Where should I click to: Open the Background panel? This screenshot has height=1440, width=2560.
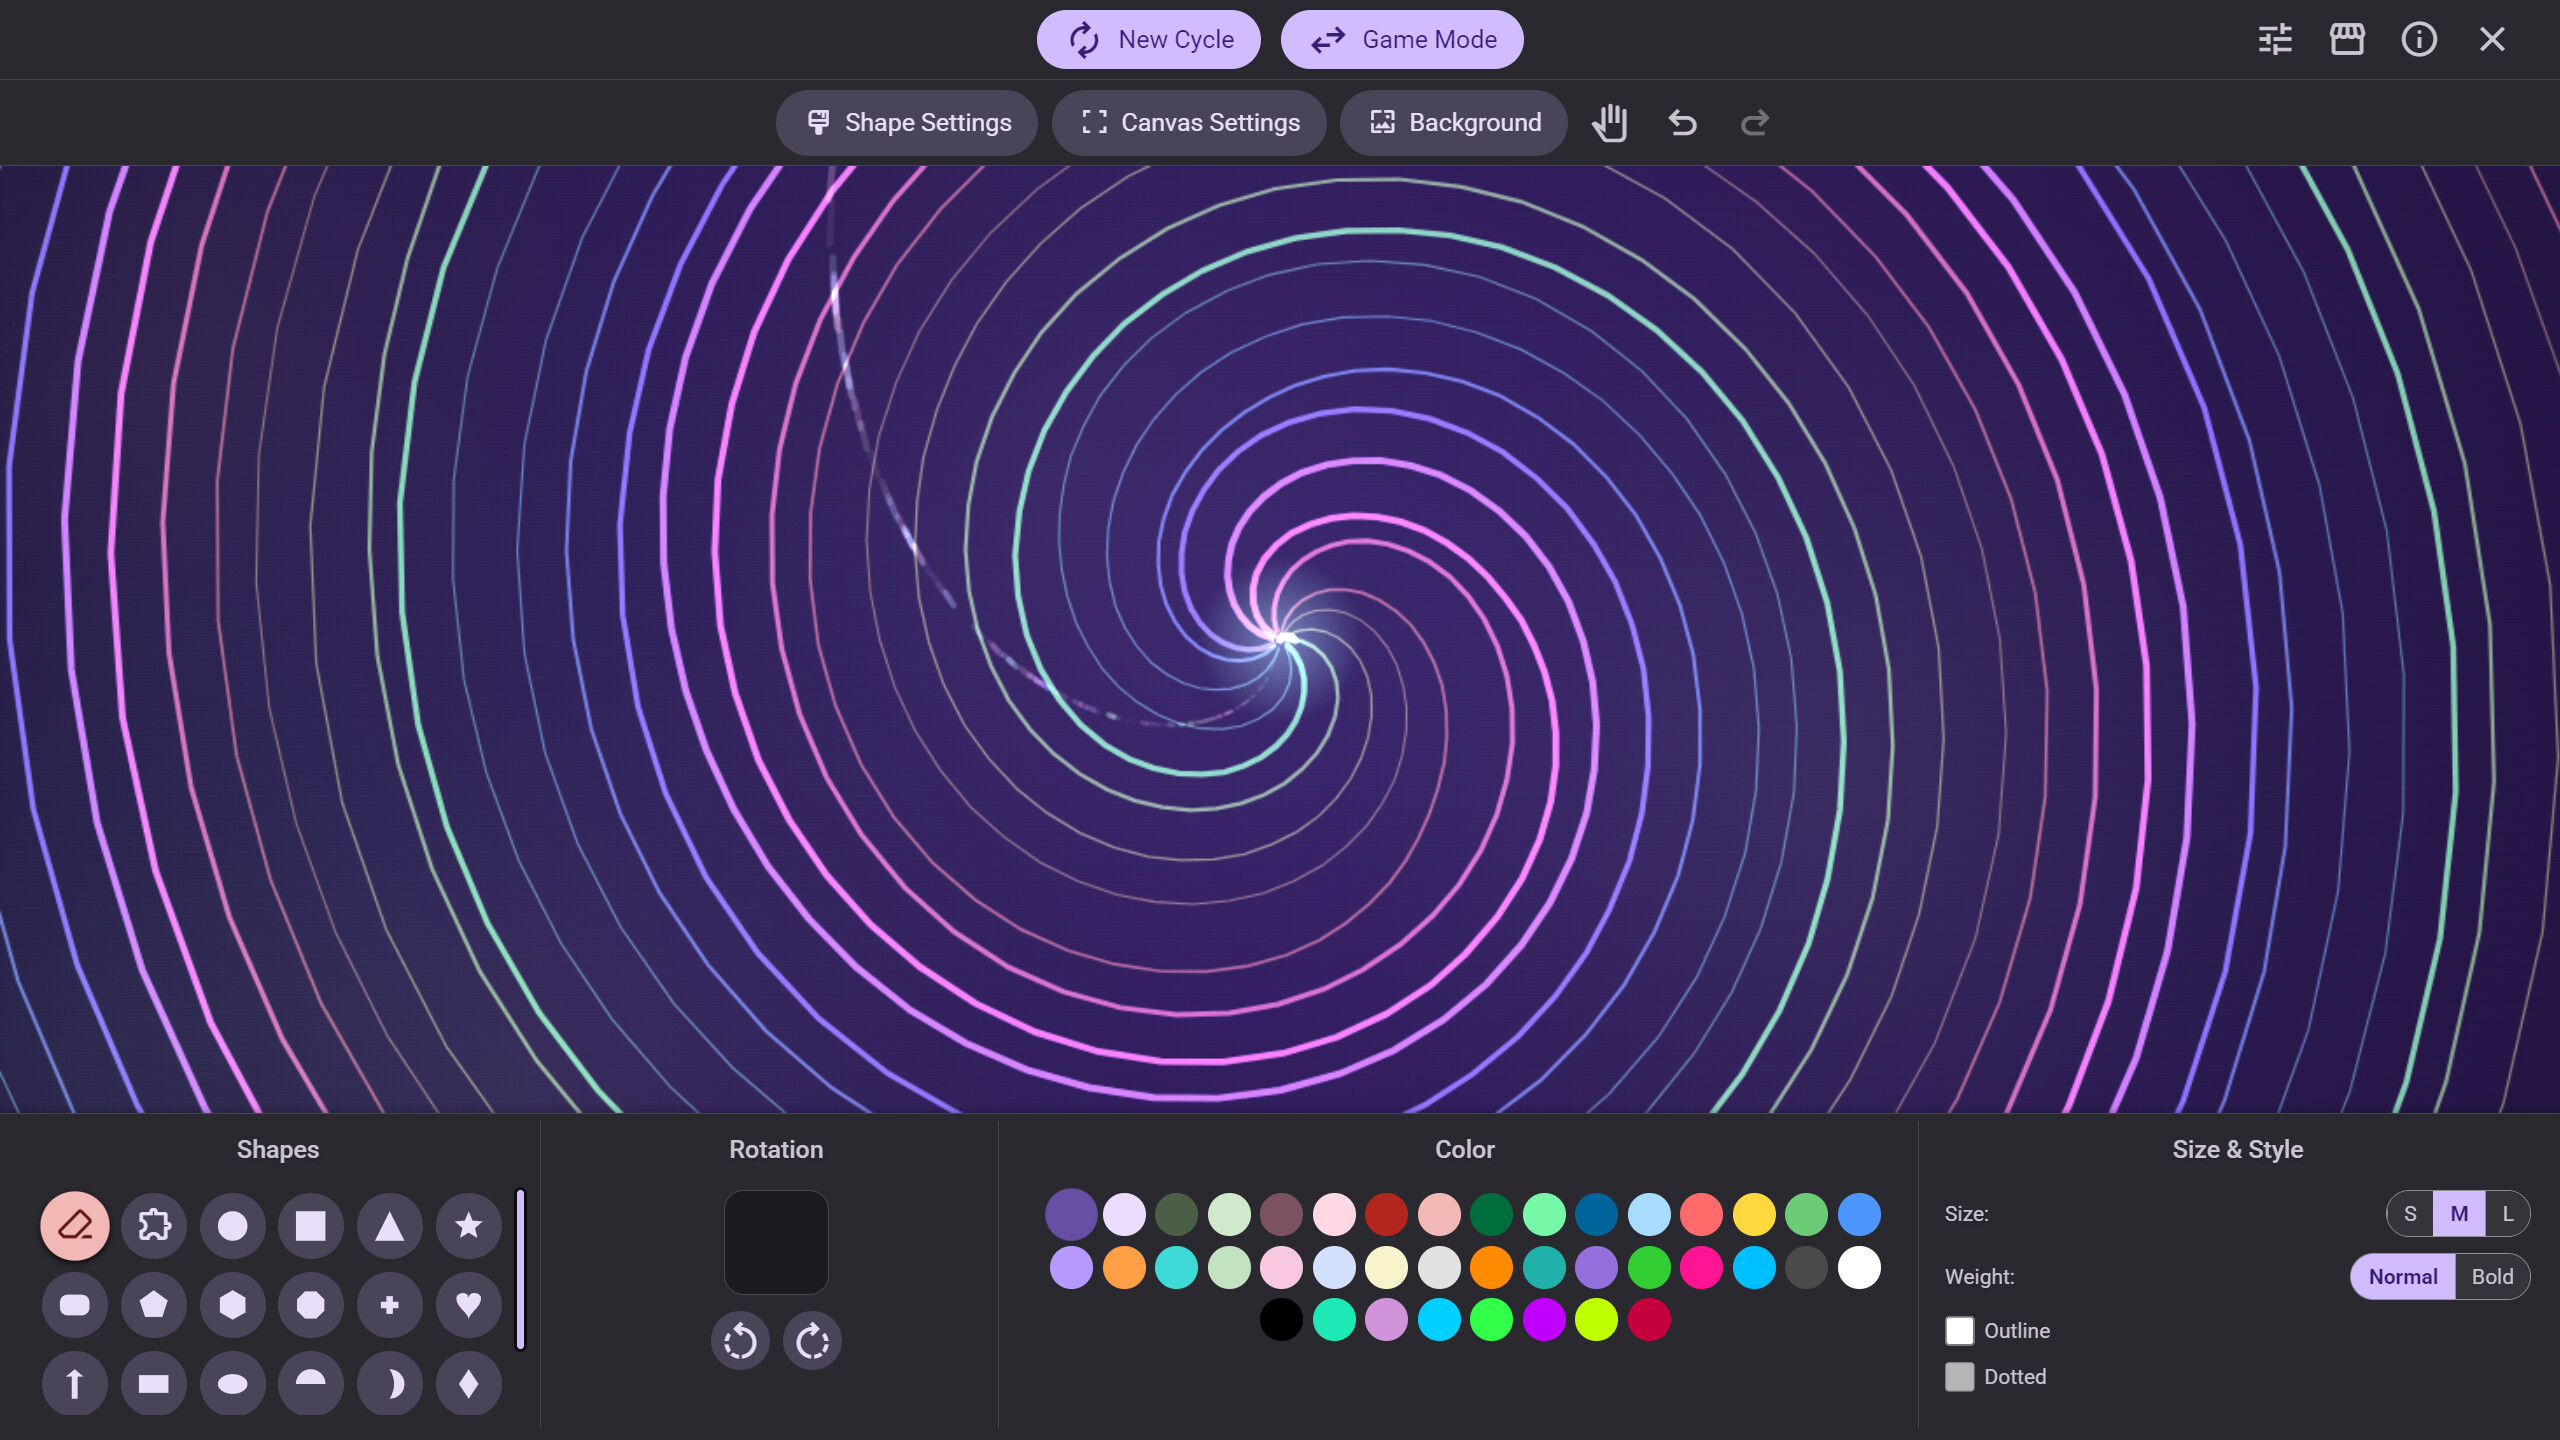(x=1453, y=122)
